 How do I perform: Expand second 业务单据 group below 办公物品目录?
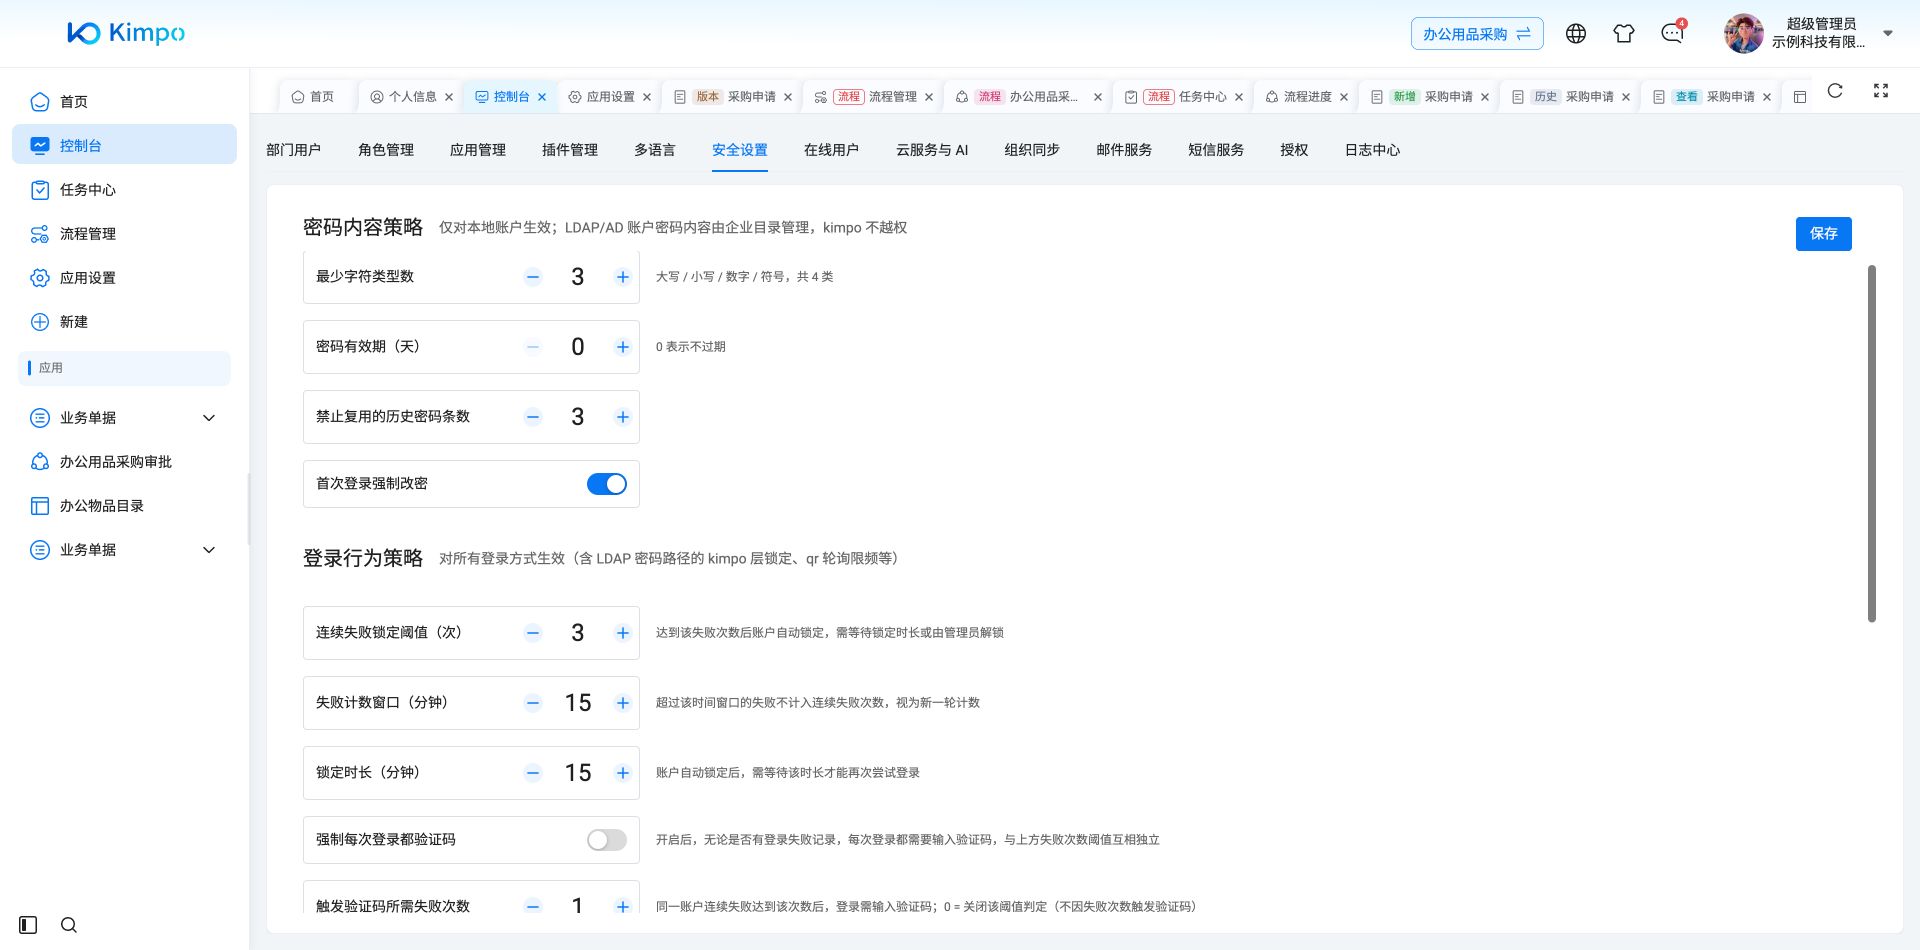[x=124, y=550]
